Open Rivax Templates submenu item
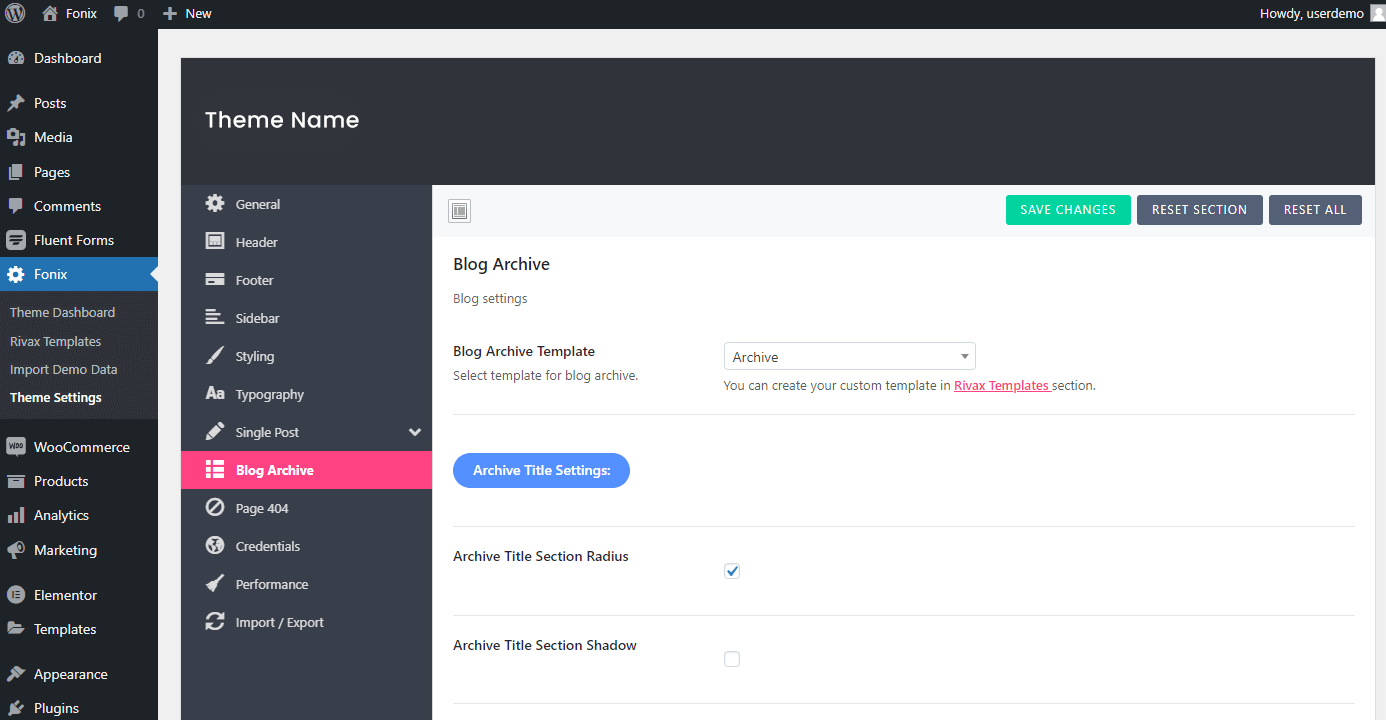The image size is (1386, 720). (x=55, y=341)
